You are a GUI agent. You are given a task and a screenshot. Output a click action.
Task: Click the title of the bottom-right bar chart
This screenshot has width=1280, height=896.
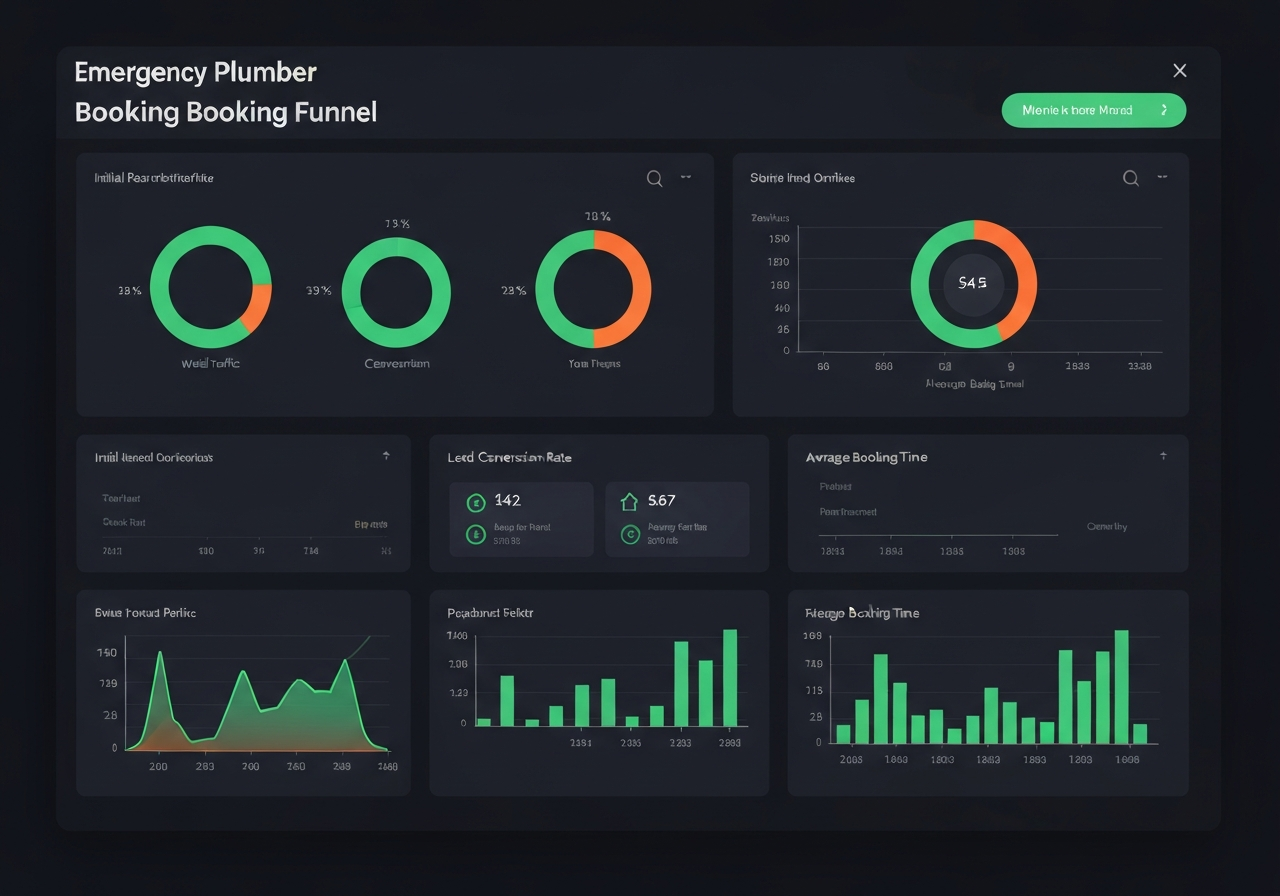pyautogui.click(x=862, y=613)
